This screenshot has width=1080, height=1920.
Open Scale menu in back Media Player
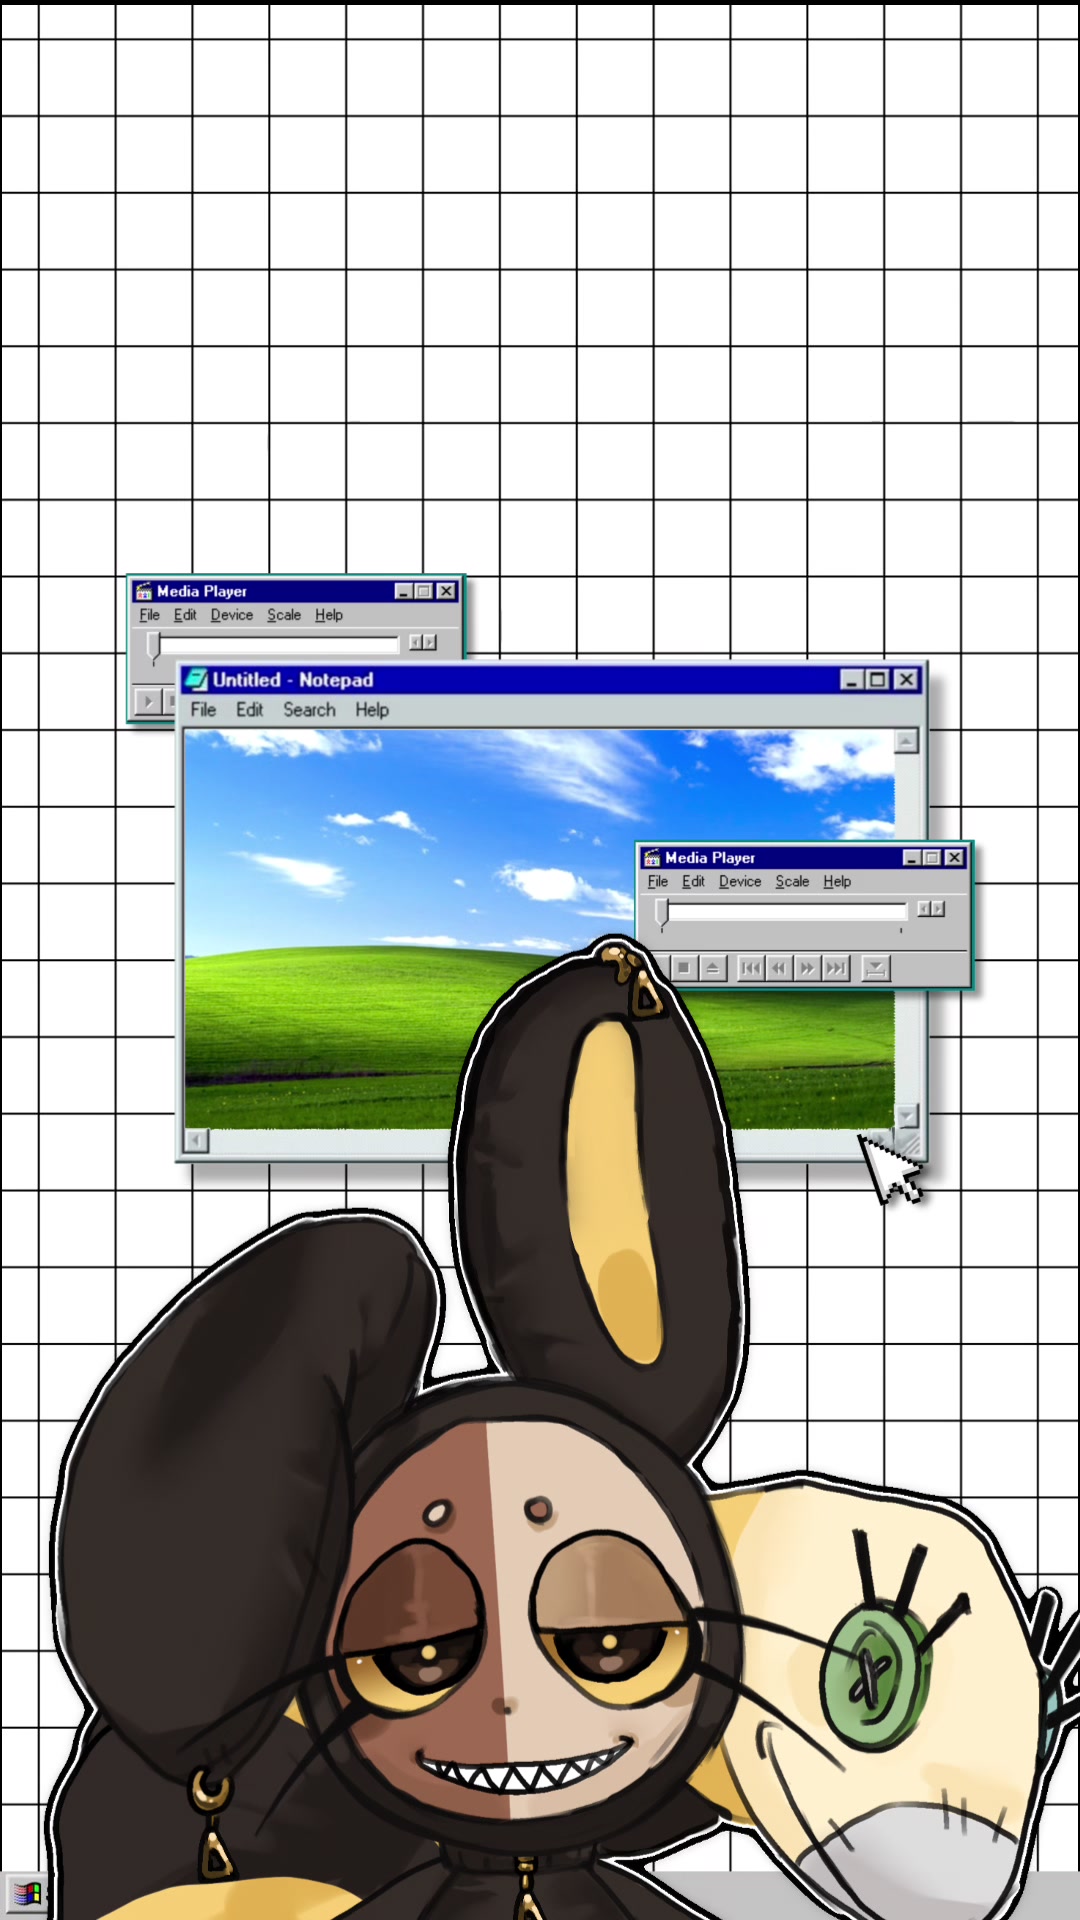(x=283, y=615)
